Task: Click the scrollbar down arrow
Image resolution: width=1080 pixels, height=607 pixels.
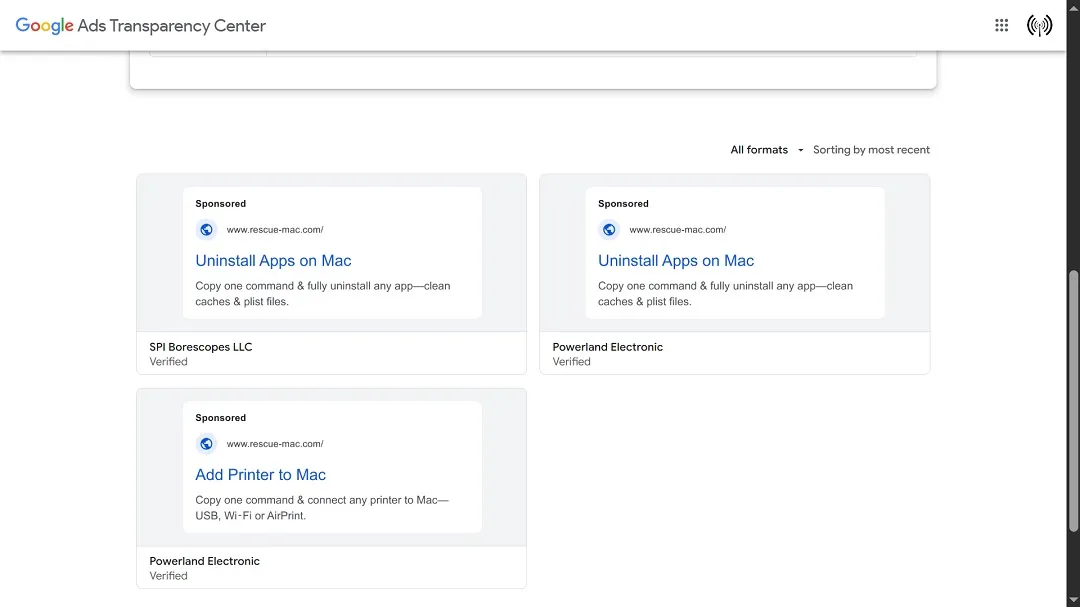Action: 1073,600
